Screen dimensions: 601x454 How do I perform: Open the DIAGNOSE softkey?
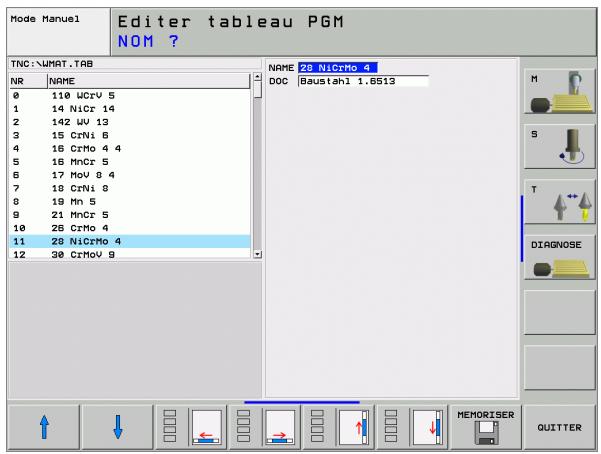pyautogui.click(x=559, y=257)
